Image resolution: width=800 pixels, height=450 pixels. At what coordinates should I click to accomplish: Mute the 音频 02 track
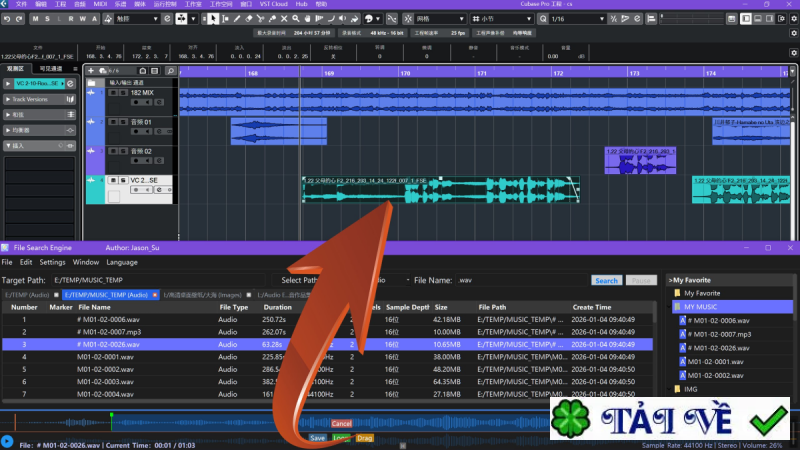(112, 151)
